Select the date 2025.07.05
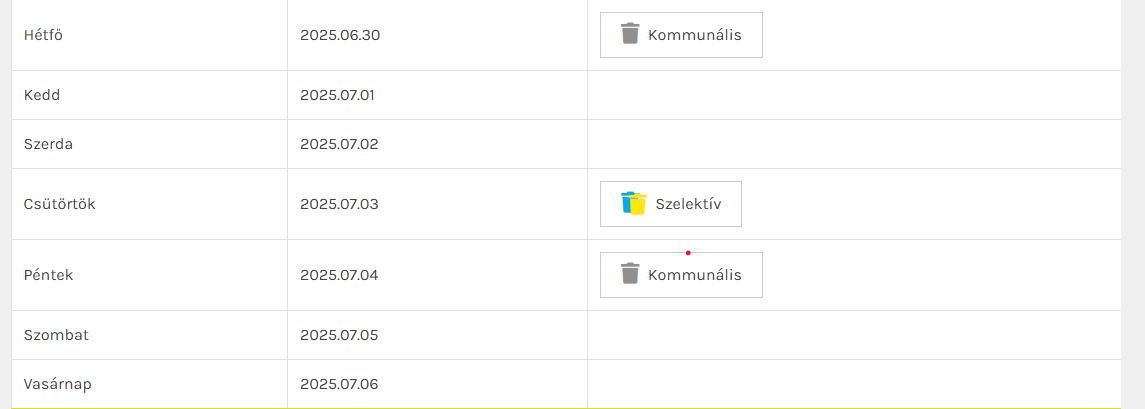The width and height of the screenshot is (1145, 409). [339, 335]
